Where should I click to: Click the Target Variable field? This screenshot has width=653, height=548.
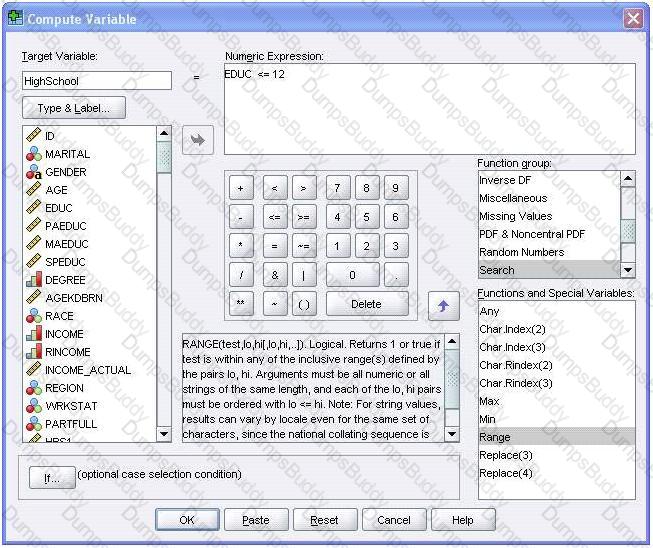[97, 81]
